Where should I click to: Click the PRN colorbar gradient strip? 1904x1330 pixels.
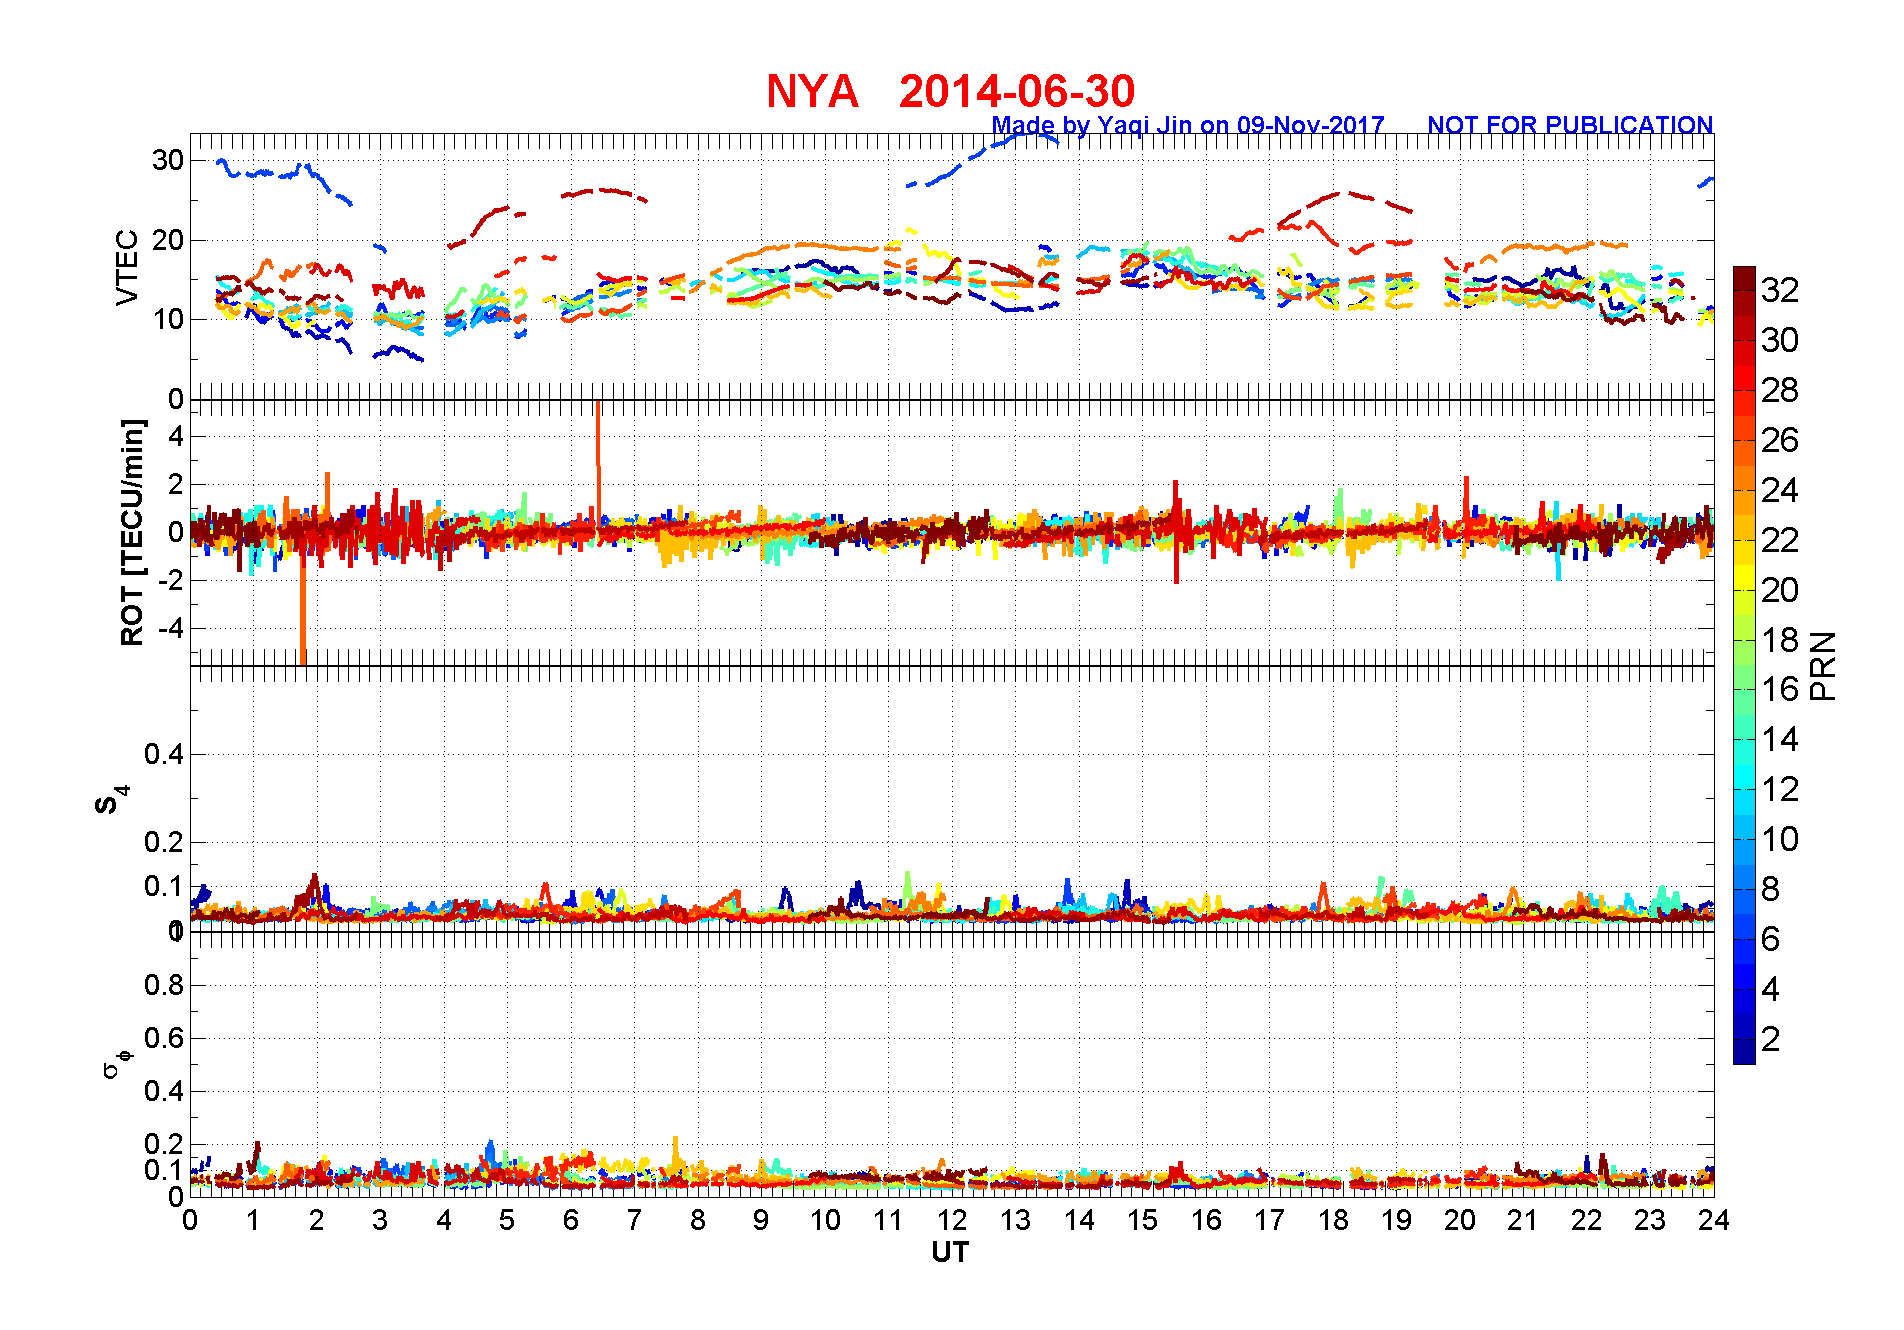pos(1744,665)
